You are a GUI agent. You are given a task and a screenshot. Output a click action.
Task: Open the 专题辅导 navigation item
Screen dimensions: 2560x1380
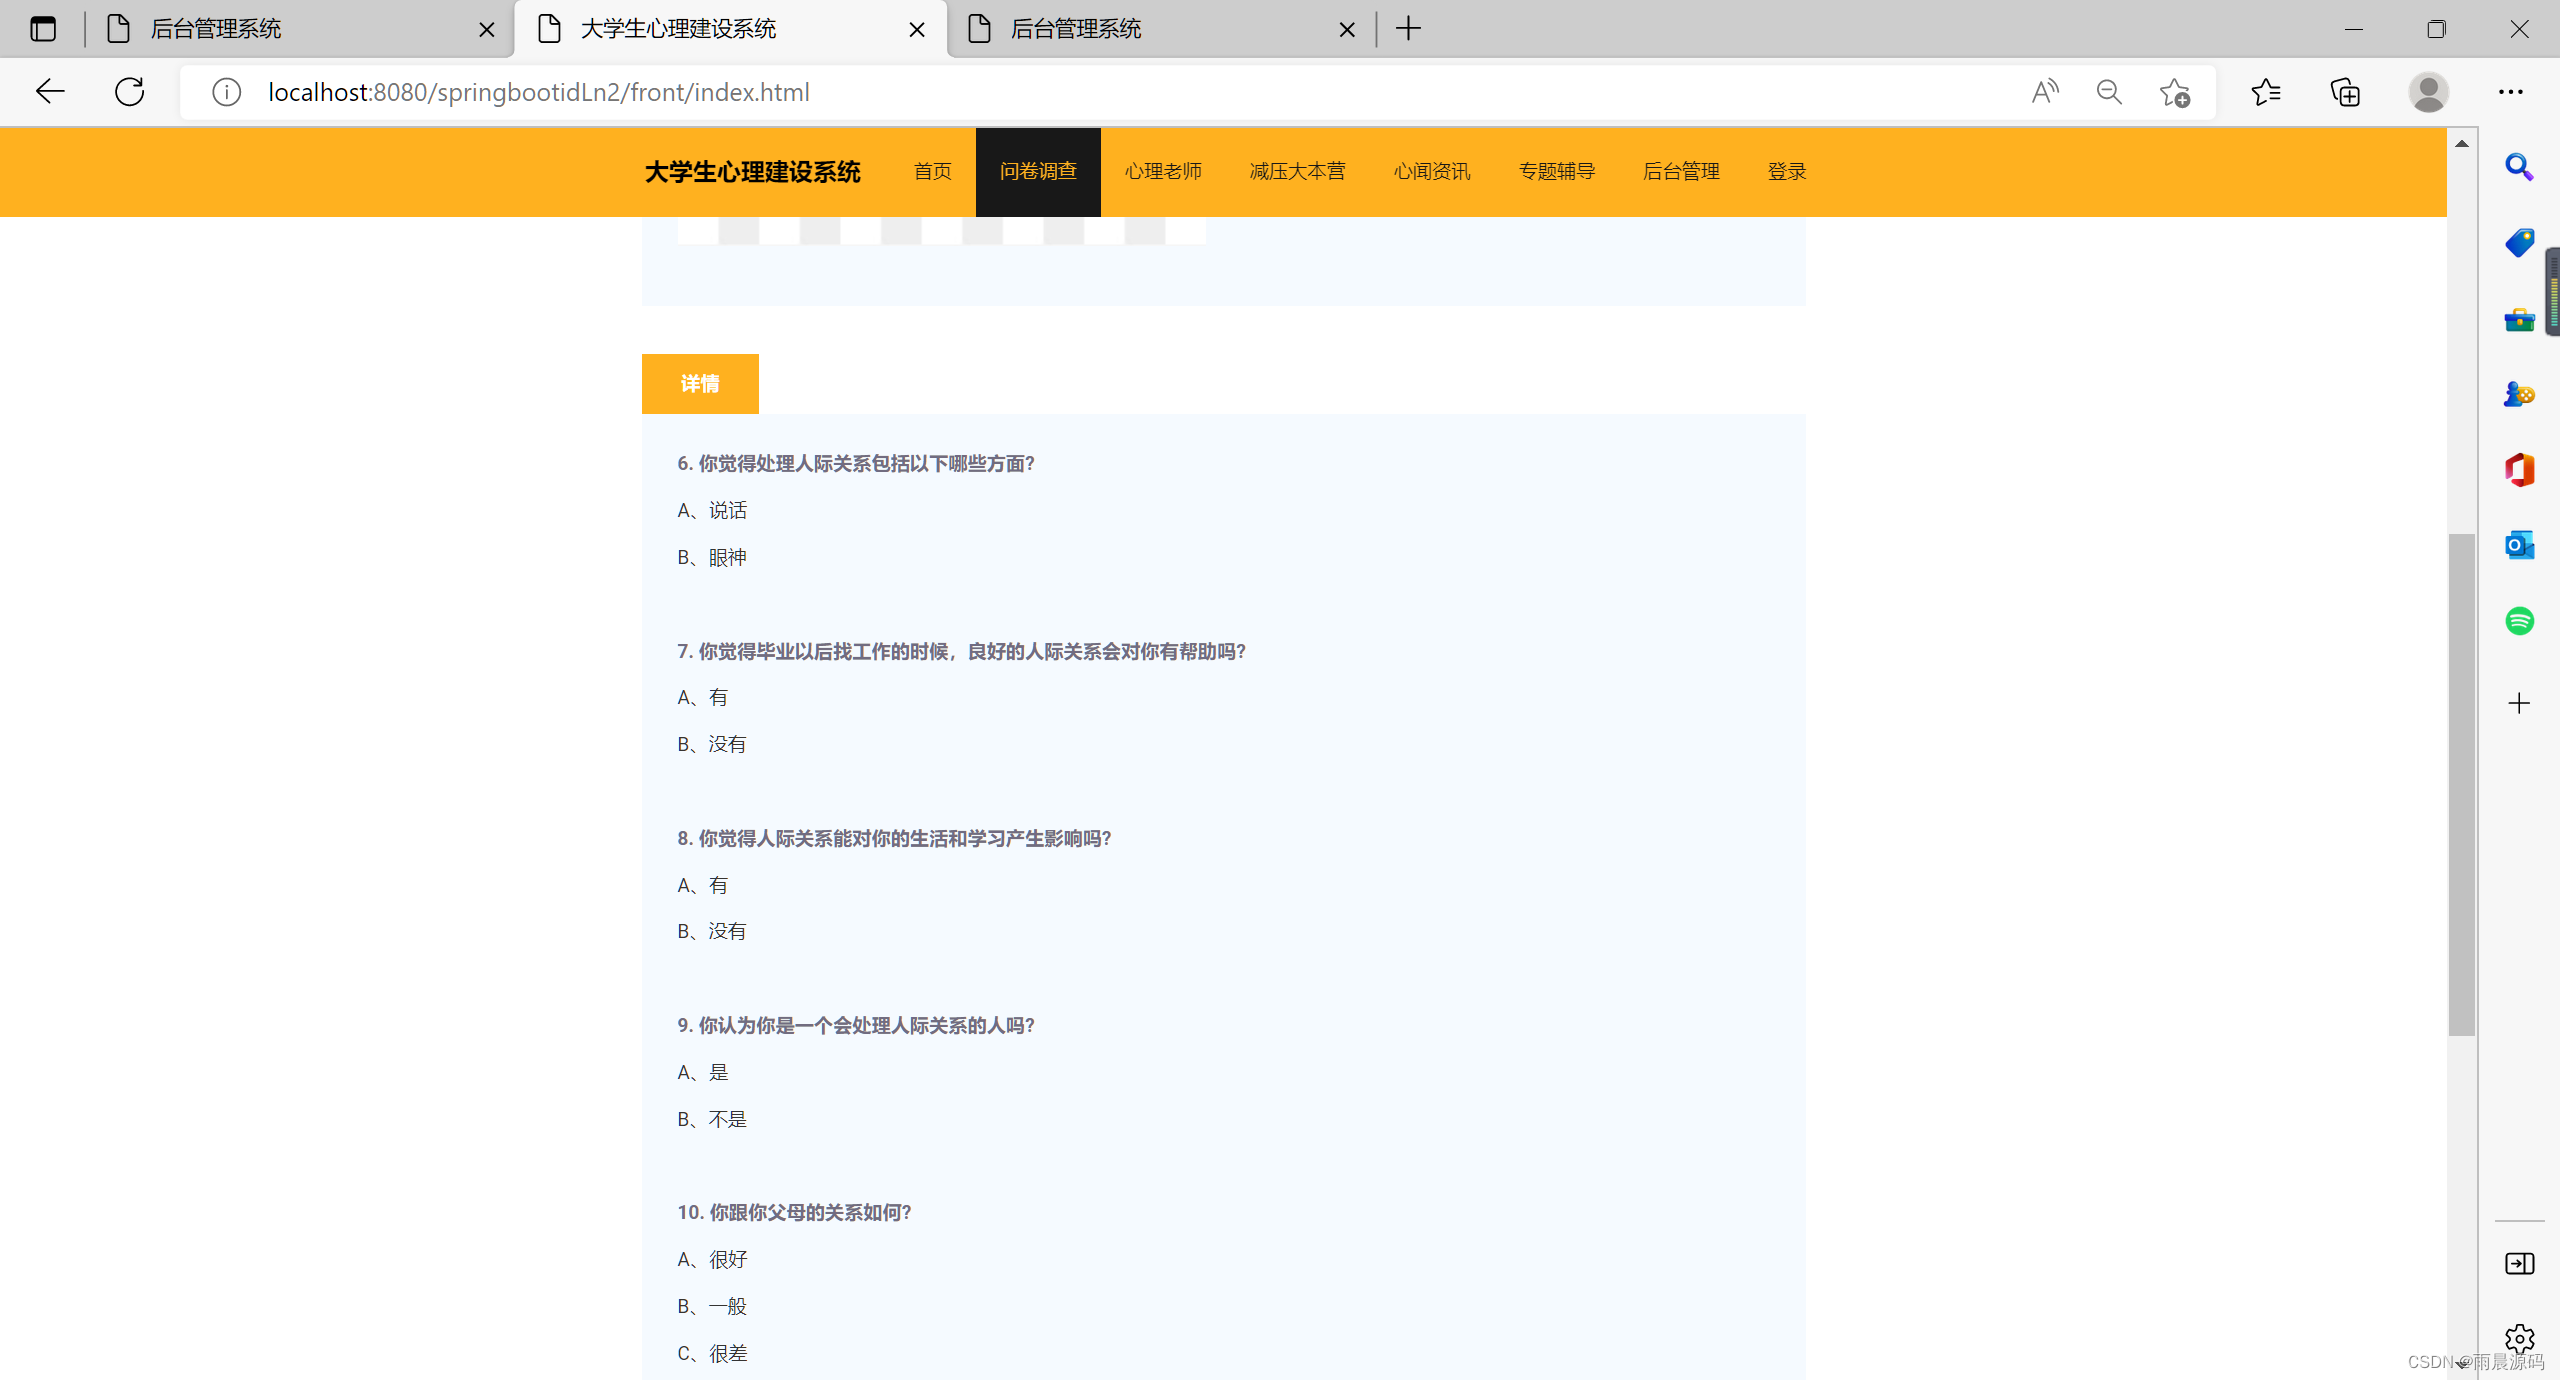coord(1557,172)
